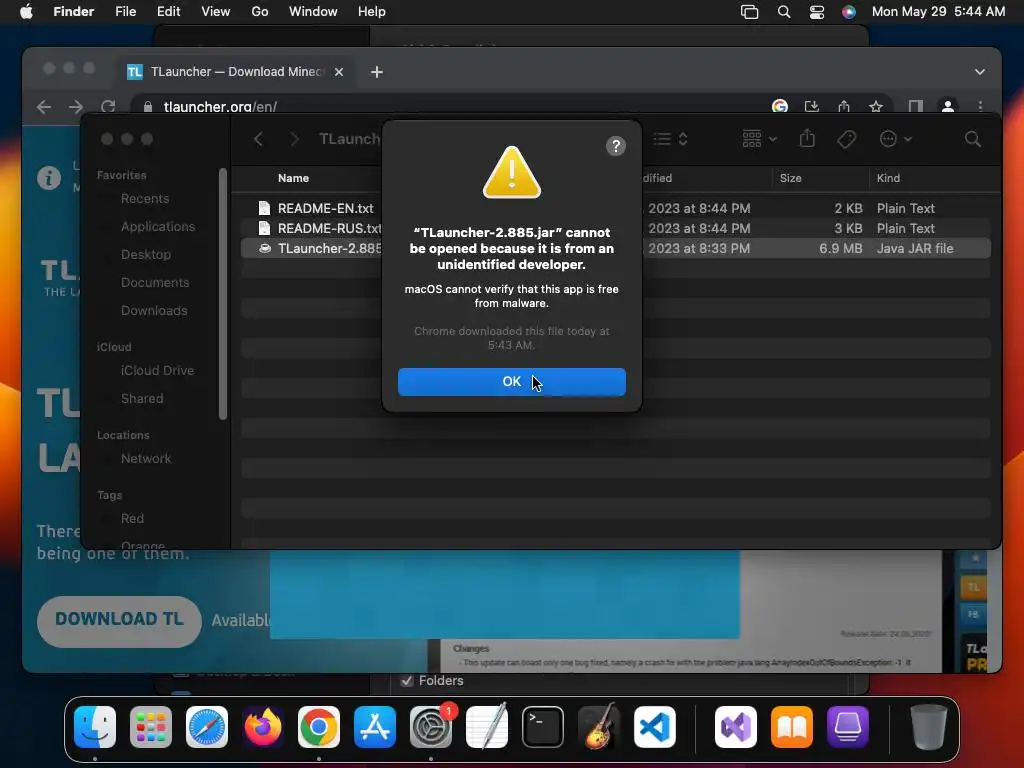The height and width of the screenshot is (768, 1024).
Task: Launch Launchpad from the dock
Action: pos(151,727)
